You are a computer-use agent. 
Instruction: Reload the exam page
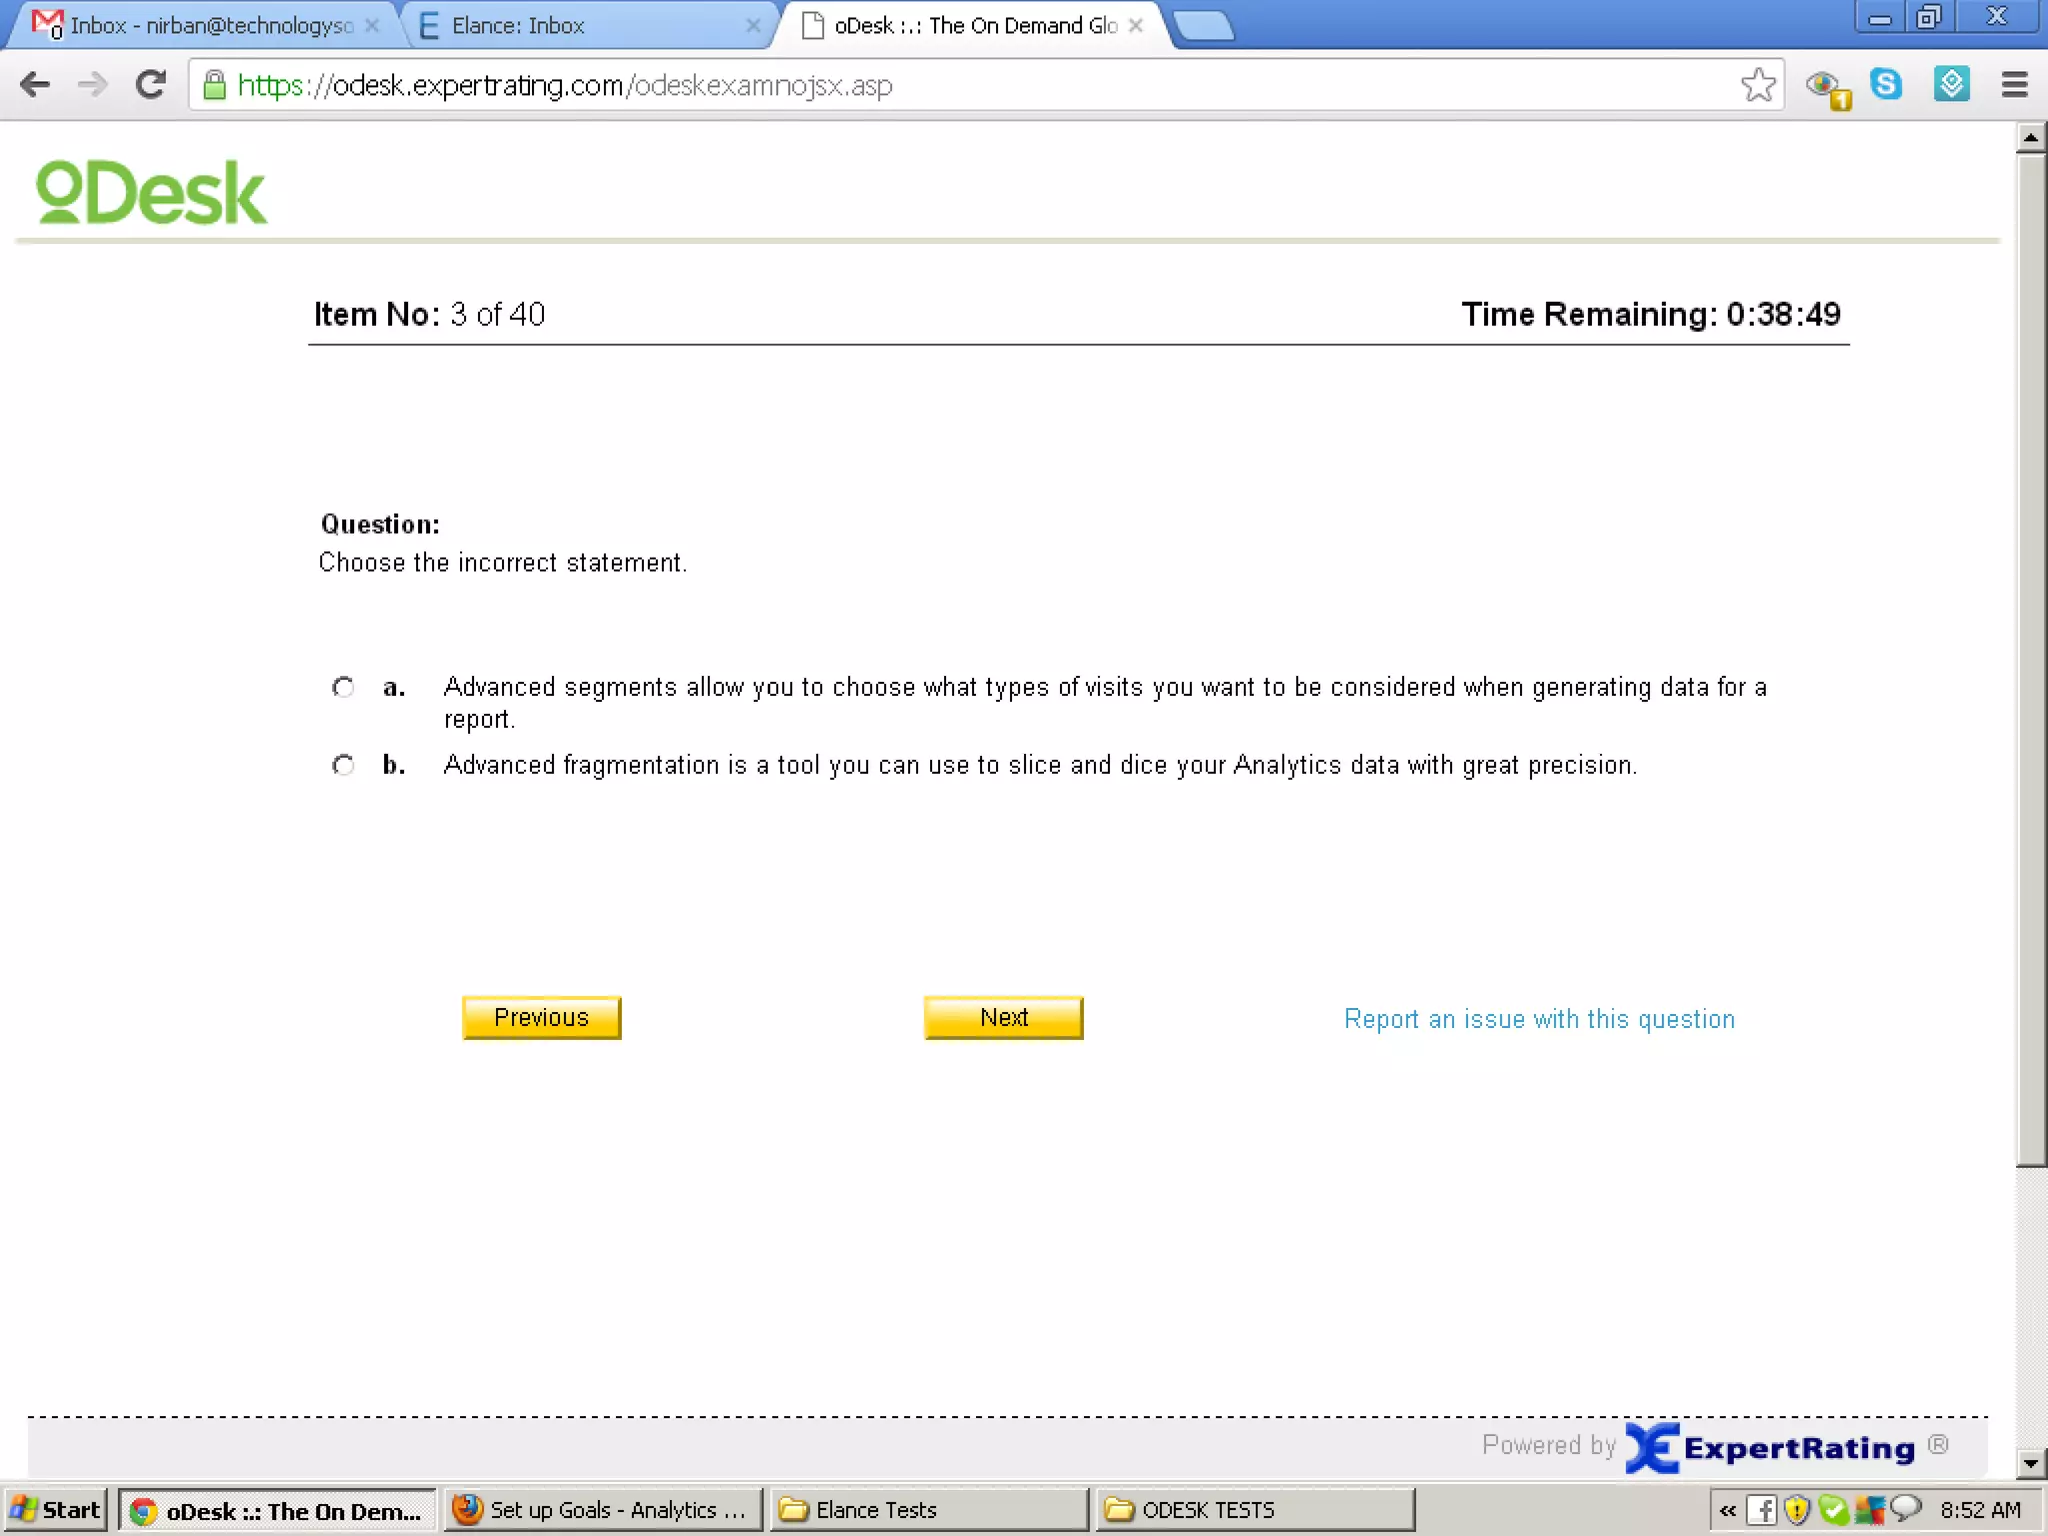[151, 85]
